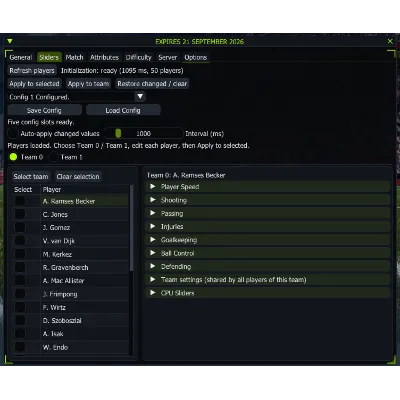Collapse the window using the top-left triangle
Screen dimensions: 400x400
10,41
